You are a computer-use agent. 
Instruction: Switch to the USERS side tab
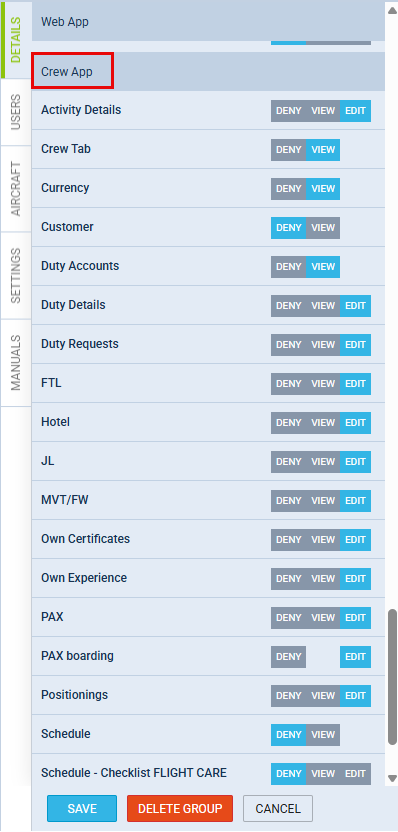pos(16,112)
